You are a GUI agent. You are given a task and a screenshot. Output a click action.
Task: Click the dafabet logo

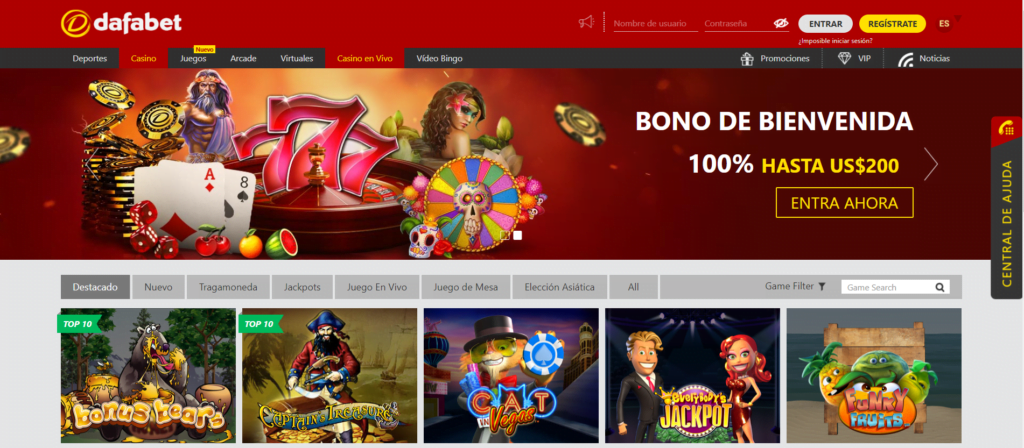[x=121, y=24]
